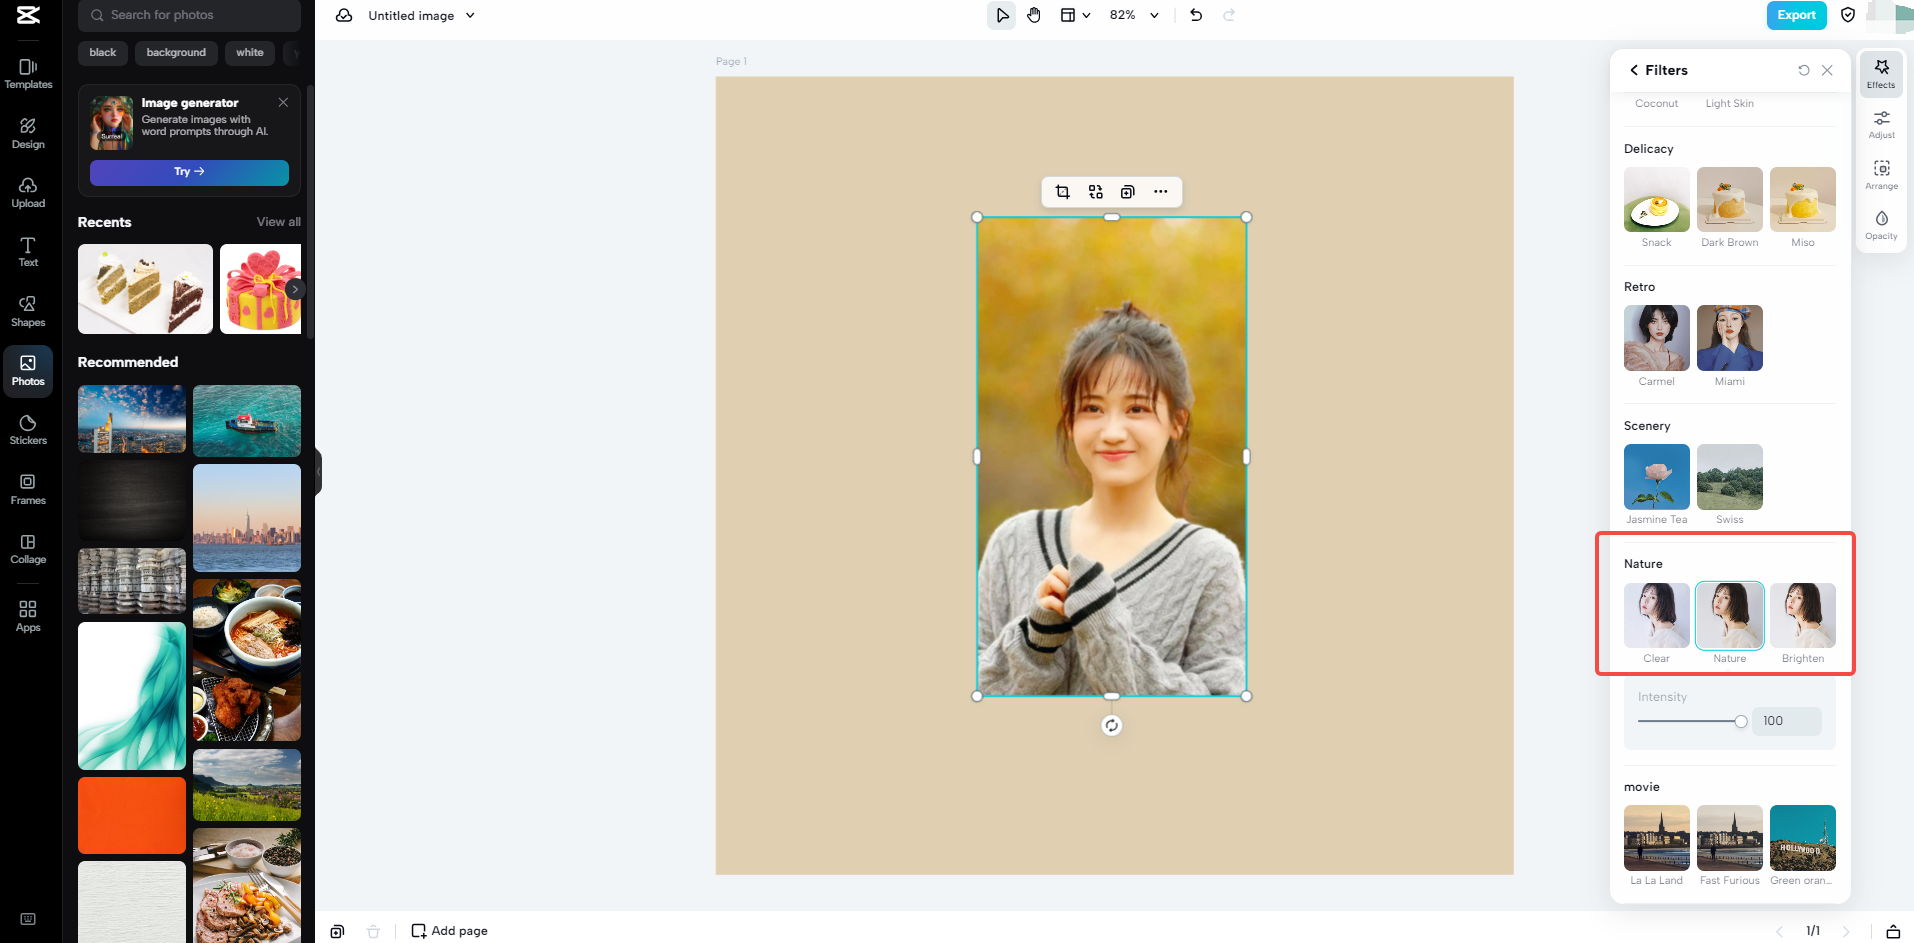Image resolution: width=1914 pixels, height=943 pixels.
Task: Click the Export button
Action: pos(1795,15)
